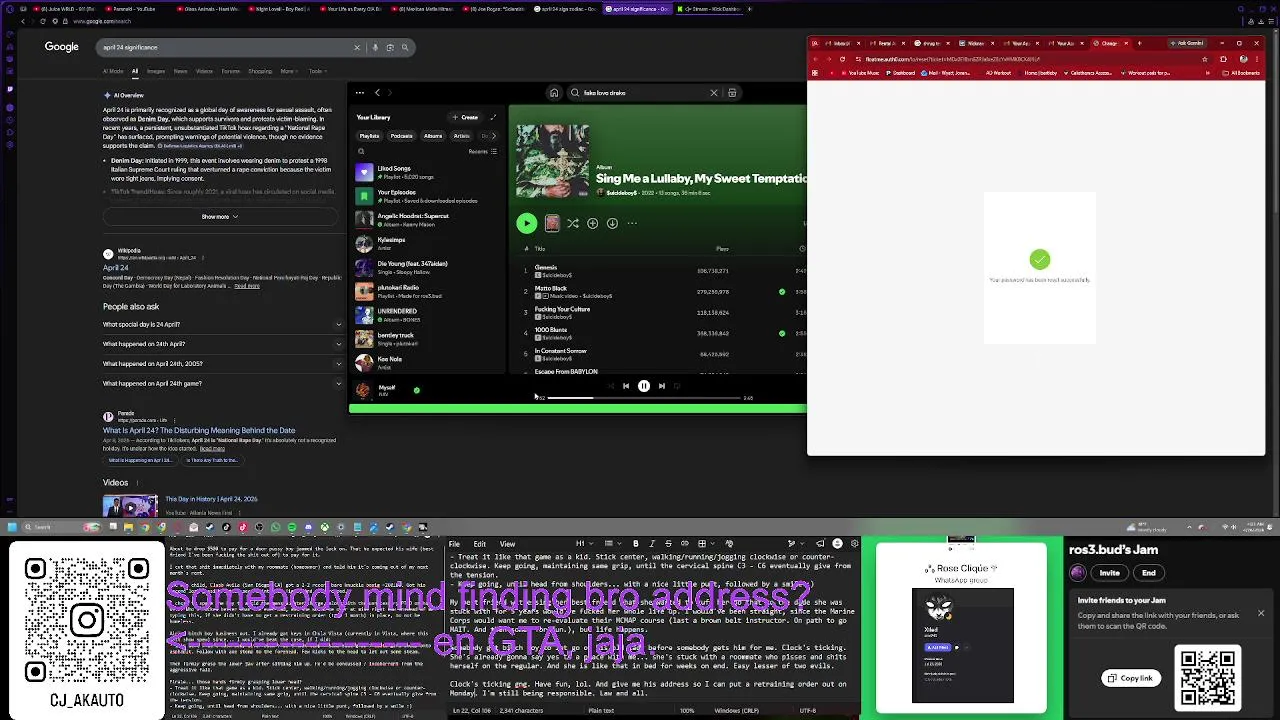This screenshot has width=1280, height=720.
Task: Open Google search Tools dropdown
Action: pos(317,71)
